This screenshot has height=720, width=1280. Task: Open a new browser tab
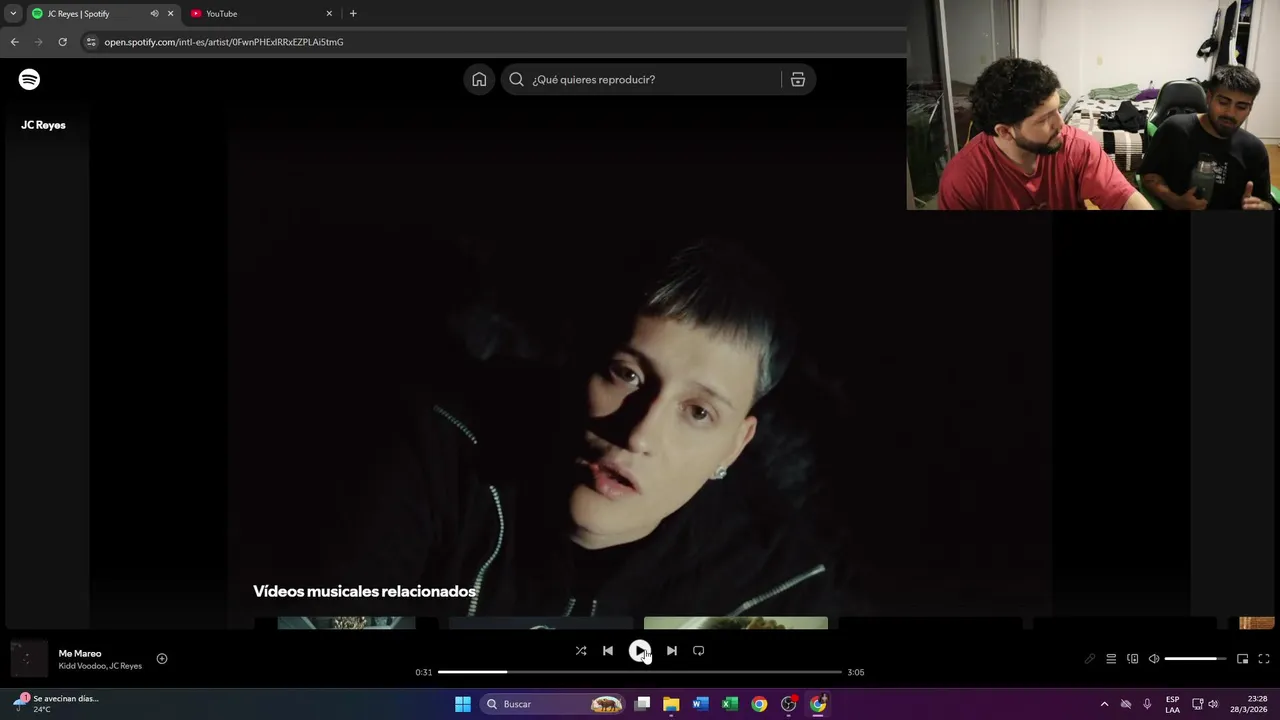coord(353,14)
